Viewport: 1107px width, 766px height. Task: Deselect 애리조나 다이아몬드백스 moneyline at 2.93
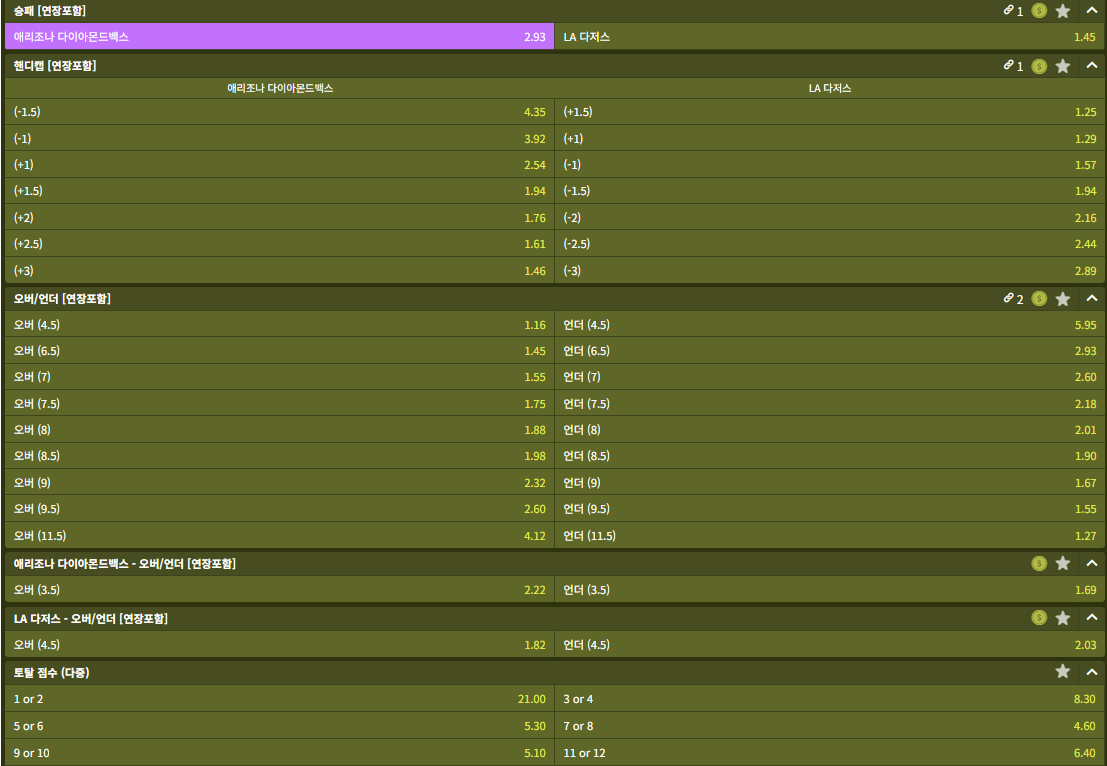tap(280, 36)
